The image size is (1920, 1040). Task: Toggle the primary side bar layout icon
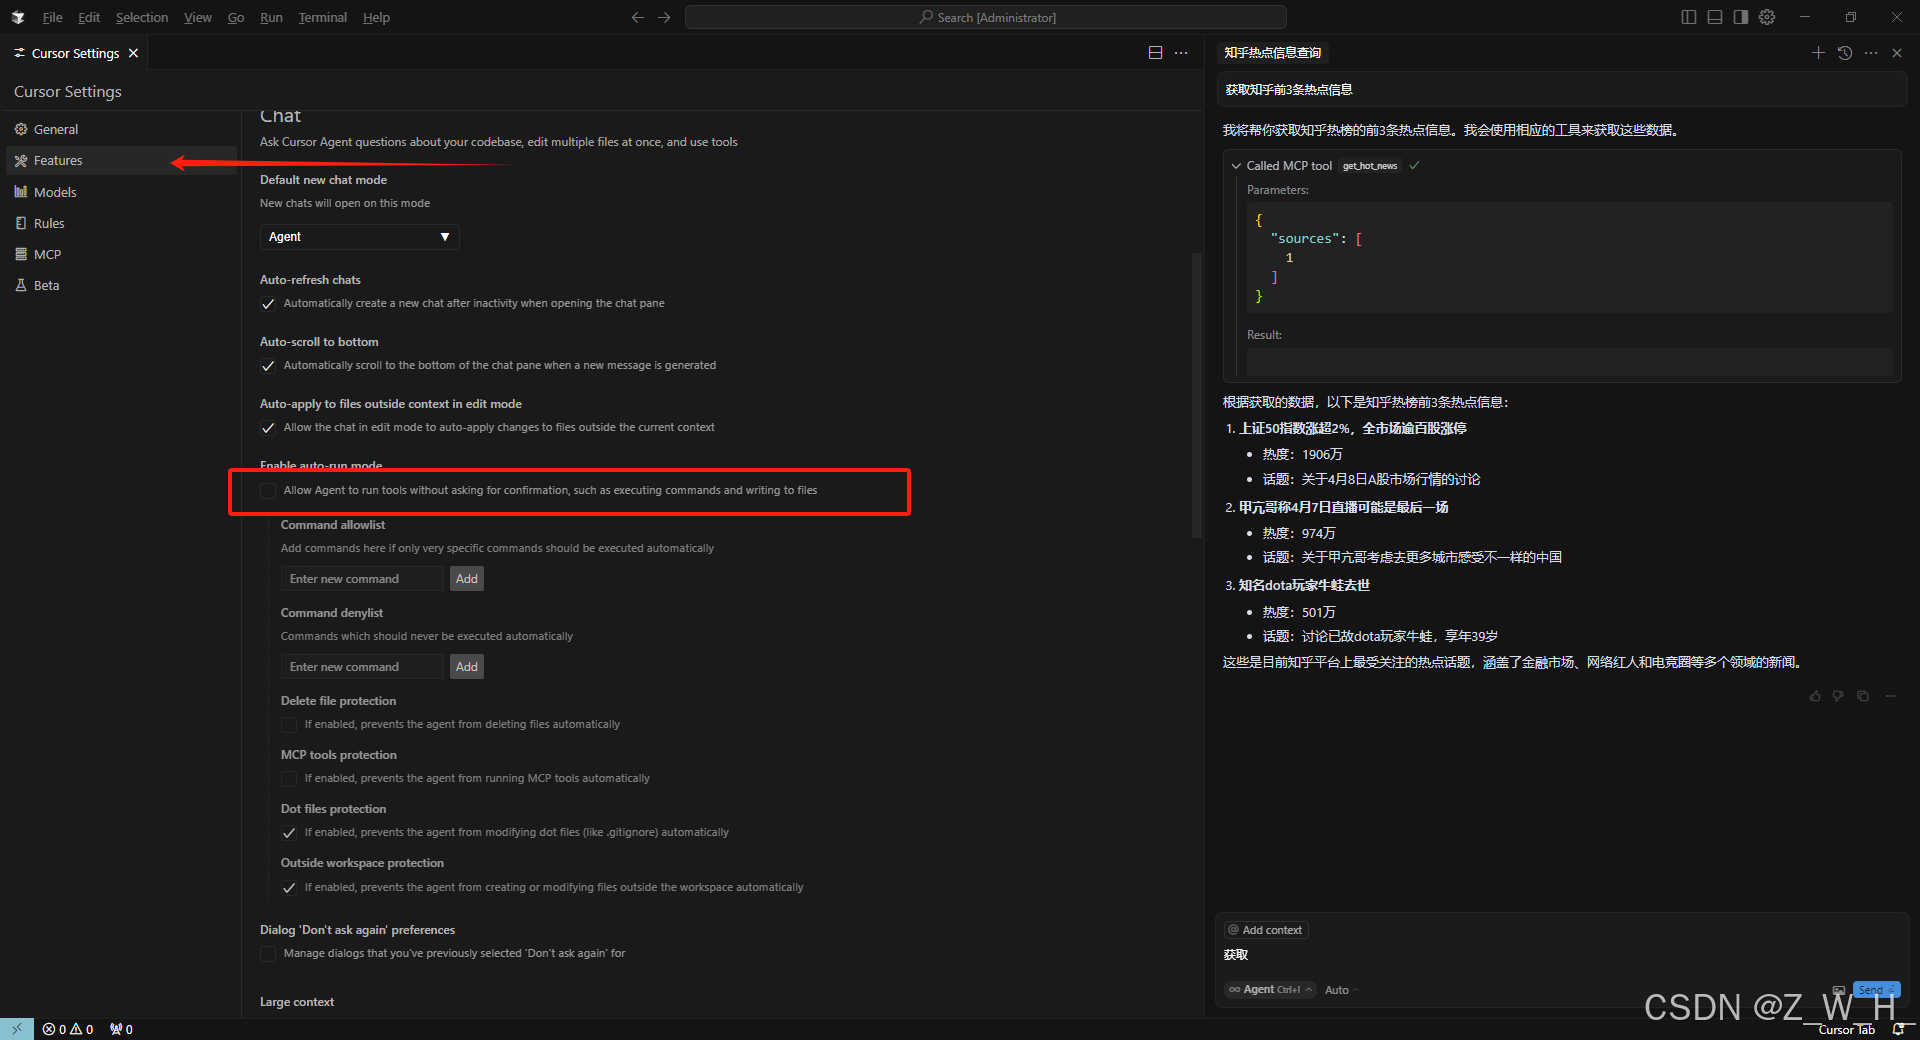(1689, 17)
